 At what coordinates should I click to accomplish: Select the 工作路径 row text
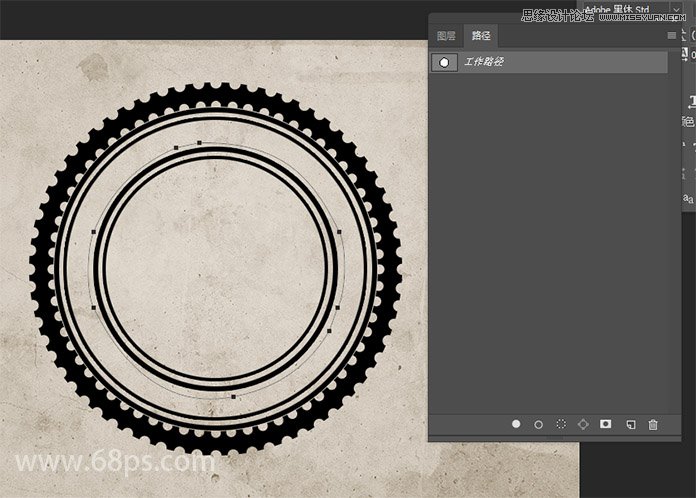(484, 62)
